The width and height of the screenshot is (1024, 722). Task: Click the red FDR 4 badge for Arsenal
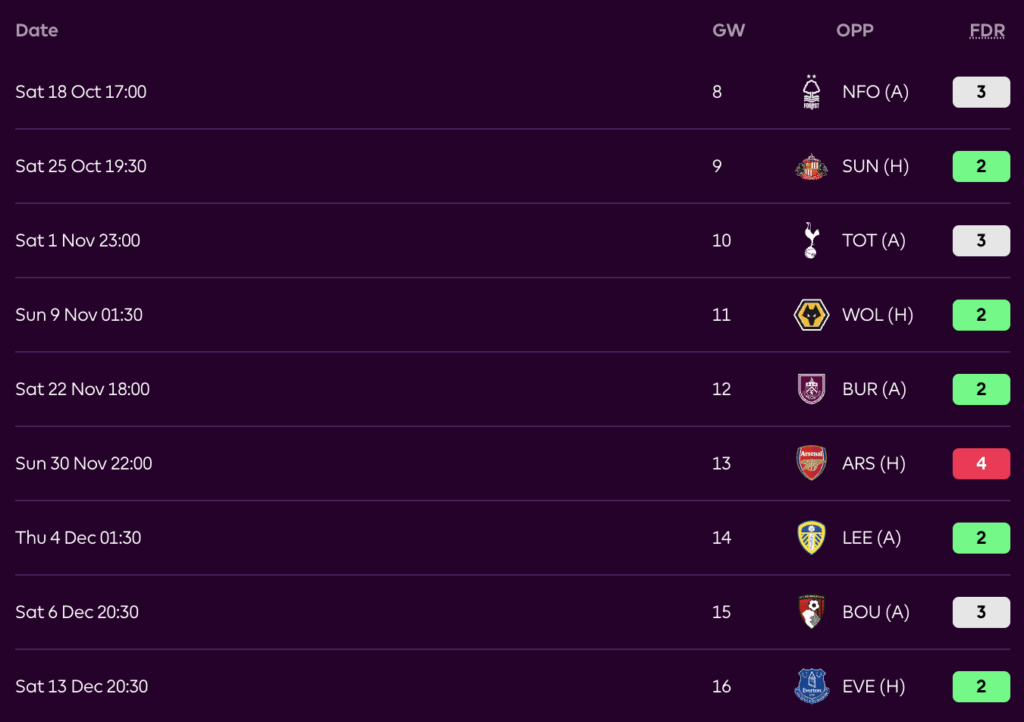pyautogui.click(x=981, y=463)
